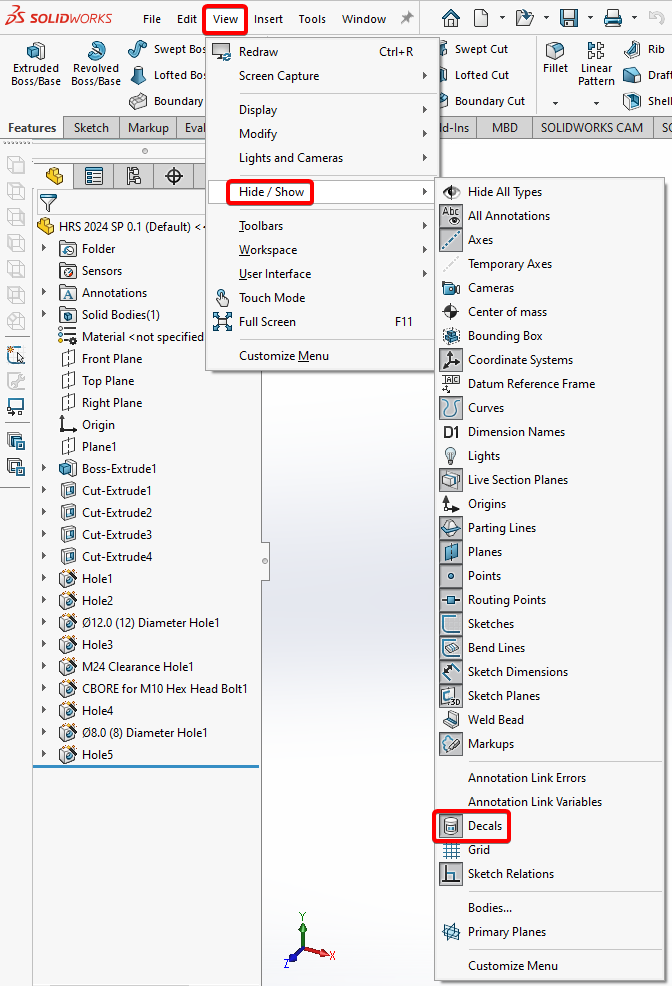Click Touch Mode in View menu

point(323,298)
